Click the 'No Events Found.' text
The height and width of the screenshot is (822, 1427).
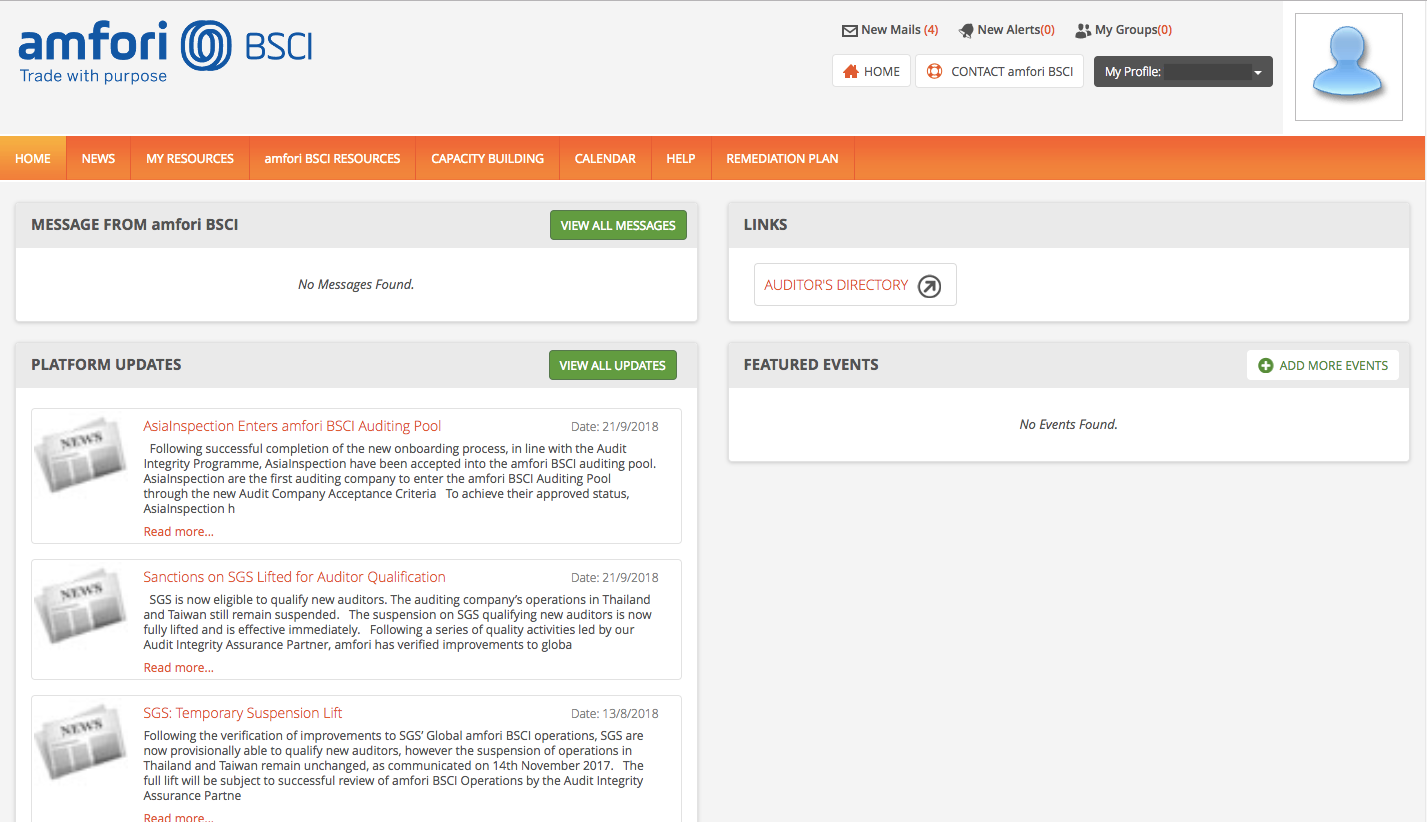[x=1068, y=425]
